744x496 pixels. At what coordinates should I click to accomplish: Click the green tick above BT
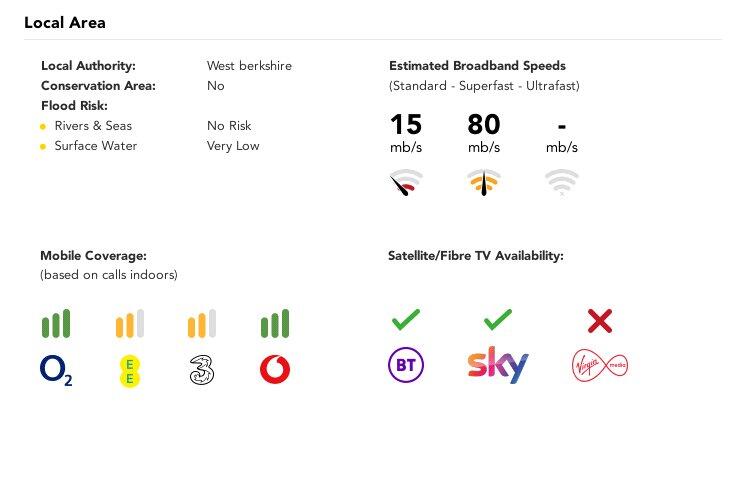[x=405, y=320]
